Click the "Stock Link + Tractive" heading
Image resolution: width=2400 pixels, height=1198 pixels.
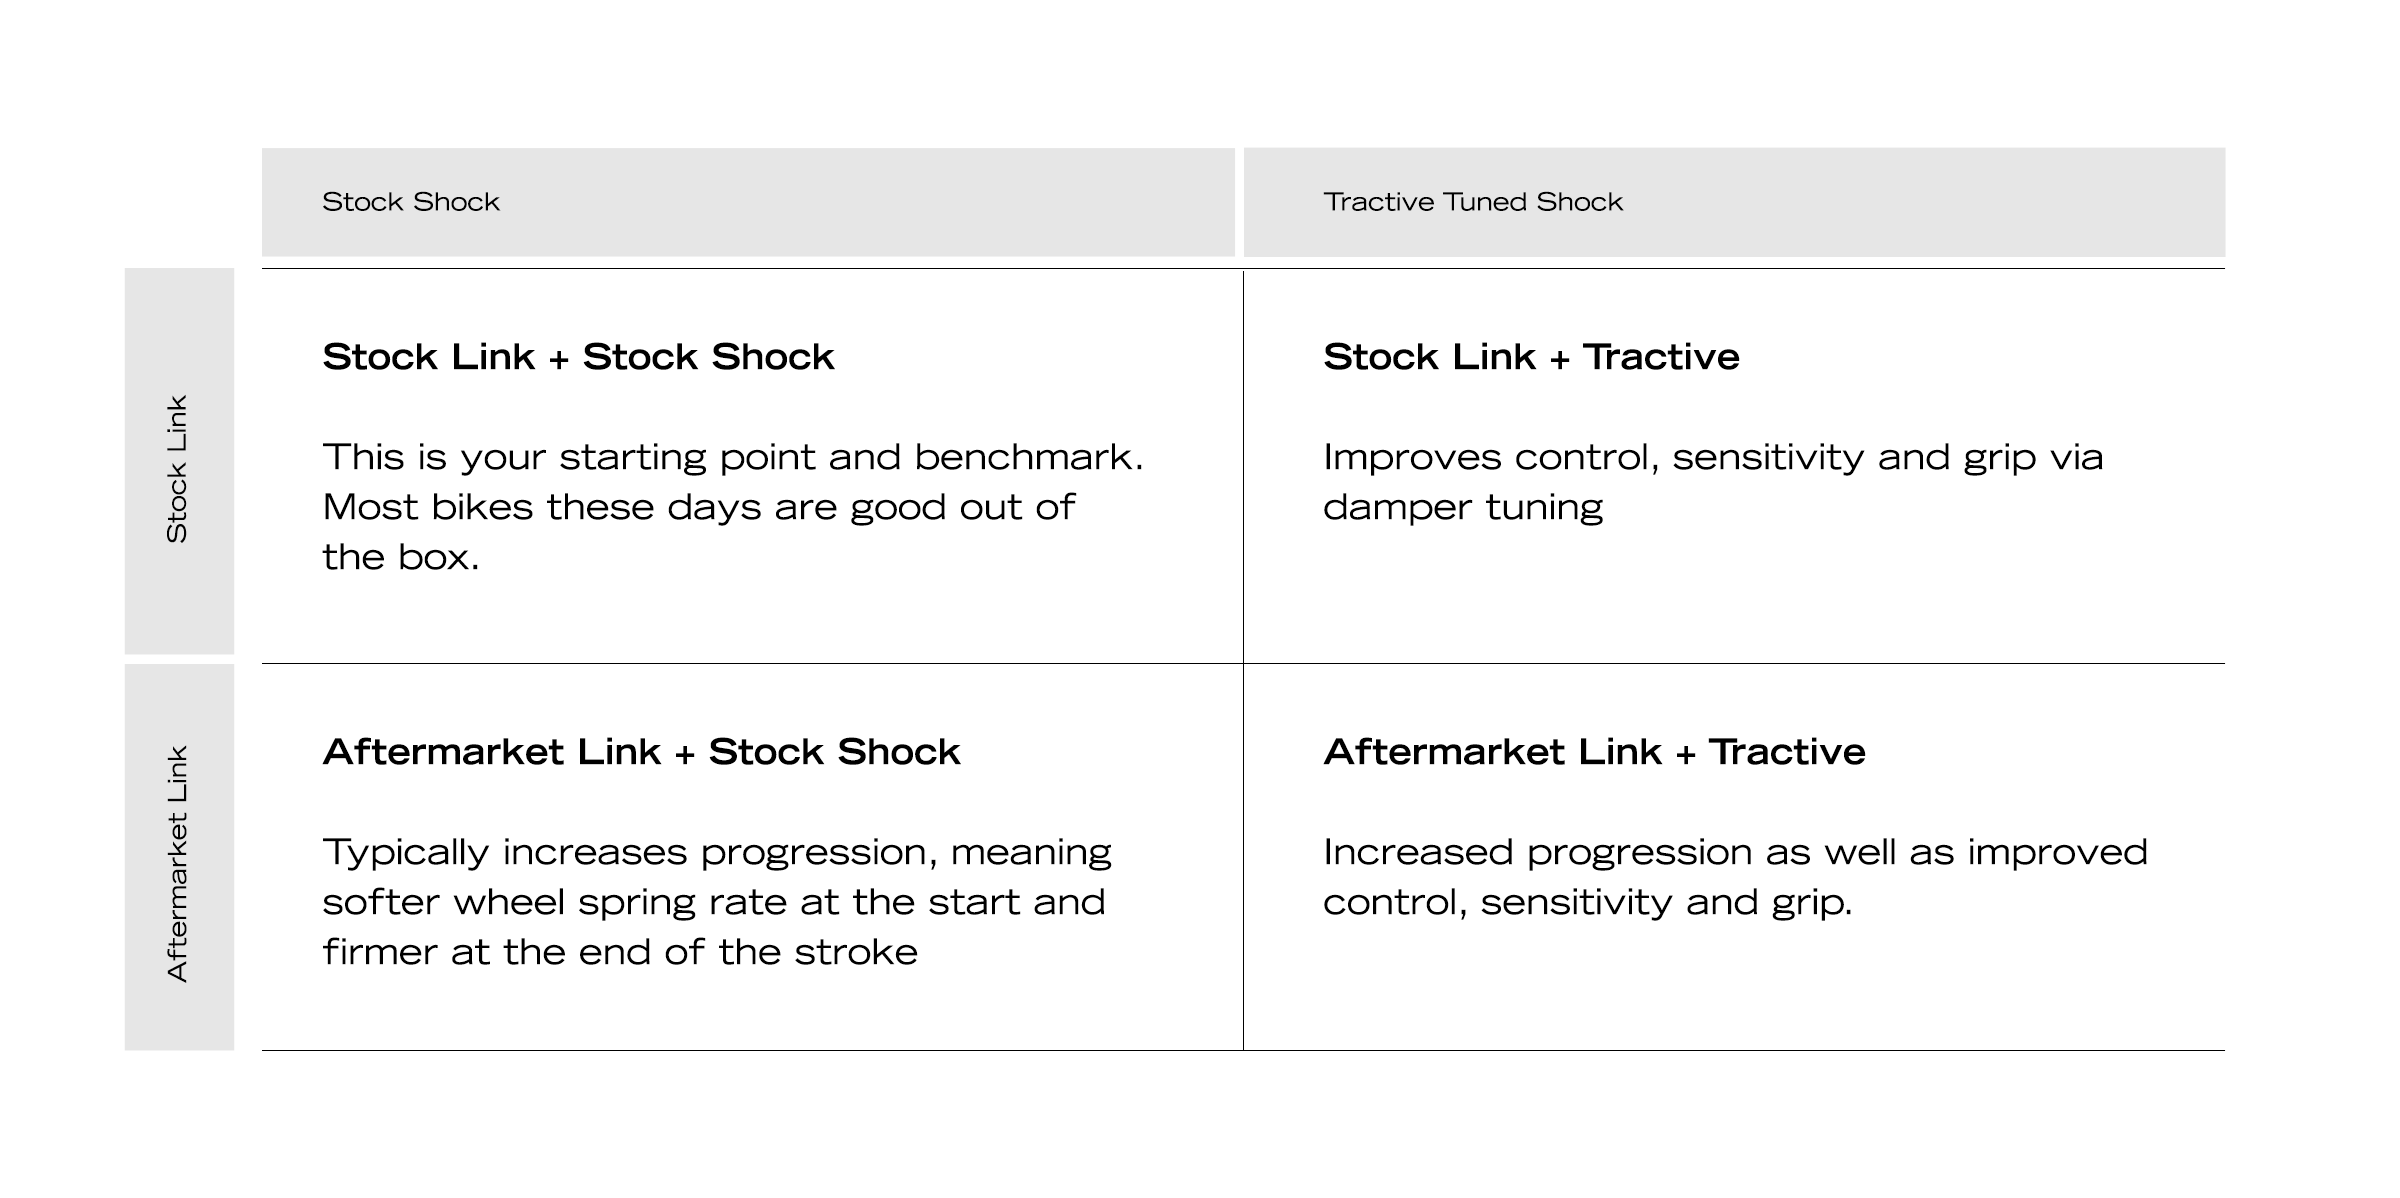(x=1530, y=357)
